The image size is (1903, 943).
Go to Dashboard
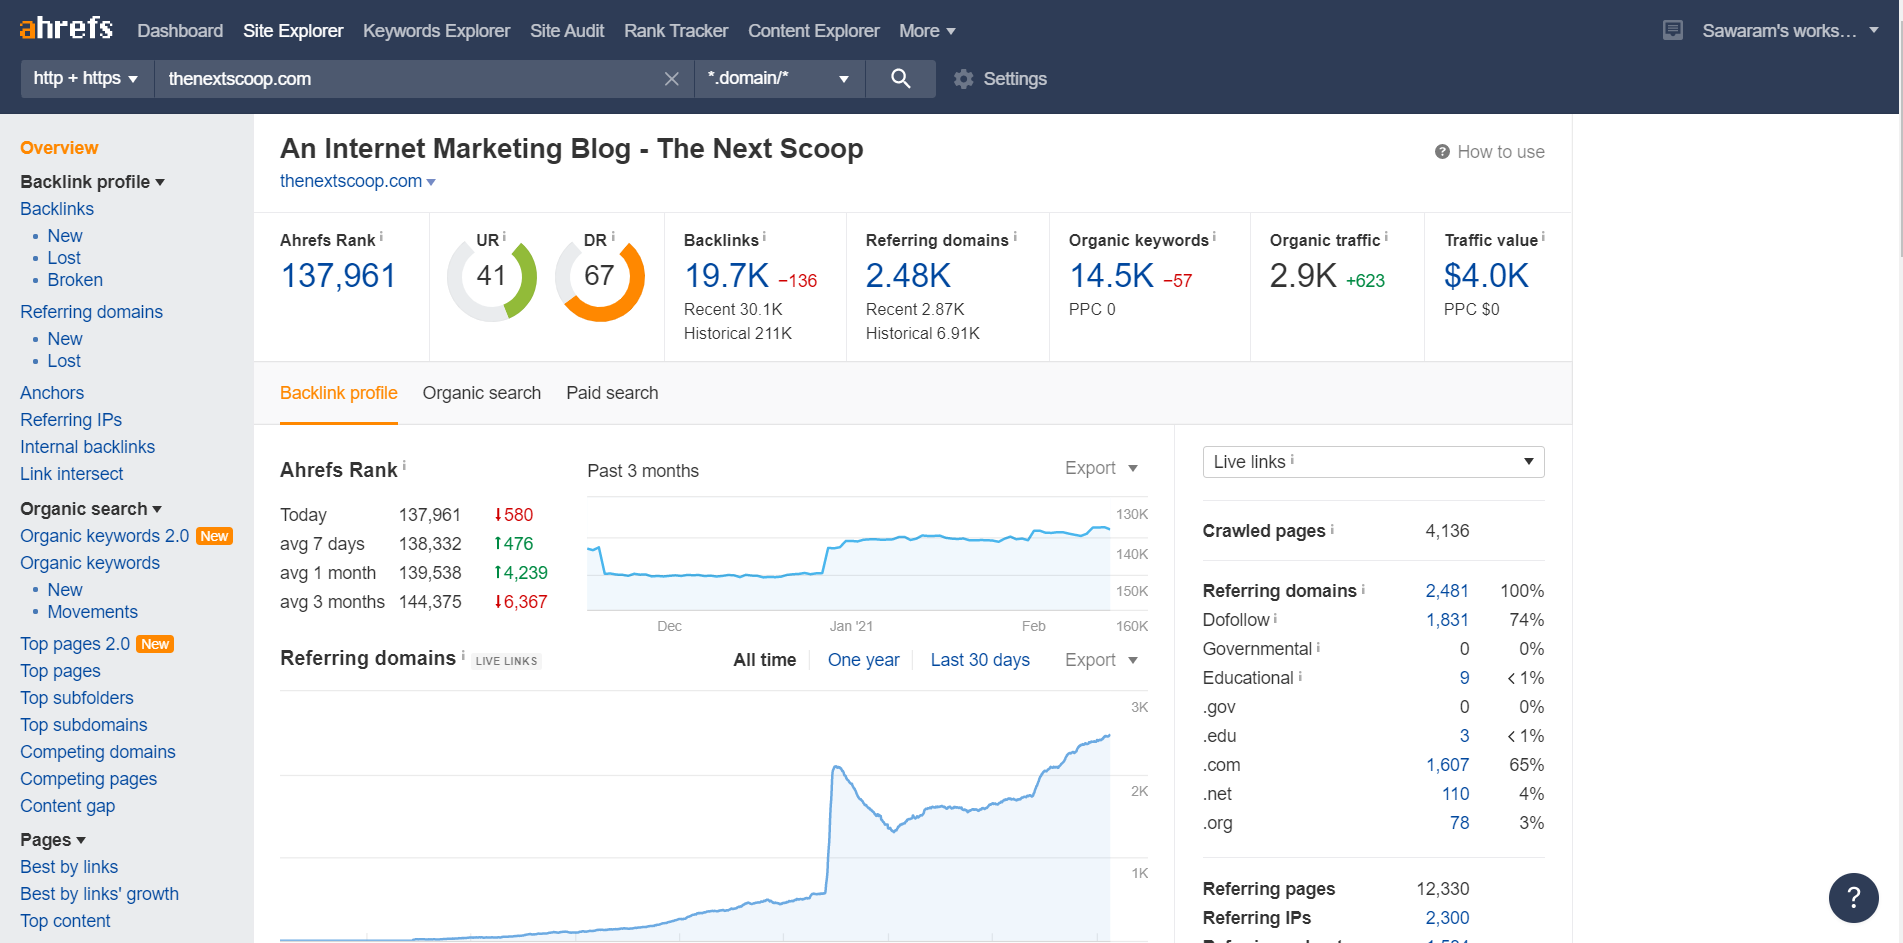(x=180, y=31)
